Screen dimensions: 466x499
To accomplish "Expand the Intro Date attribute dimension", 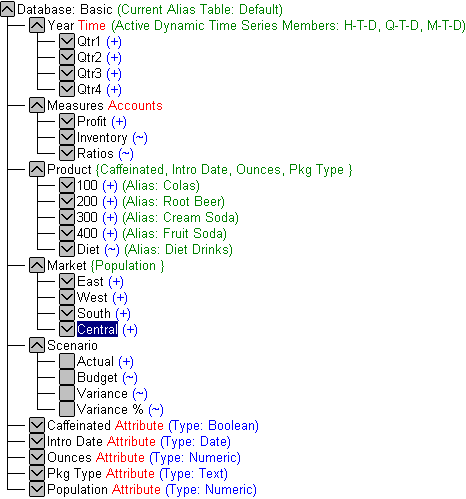I will tap(37, 441).
